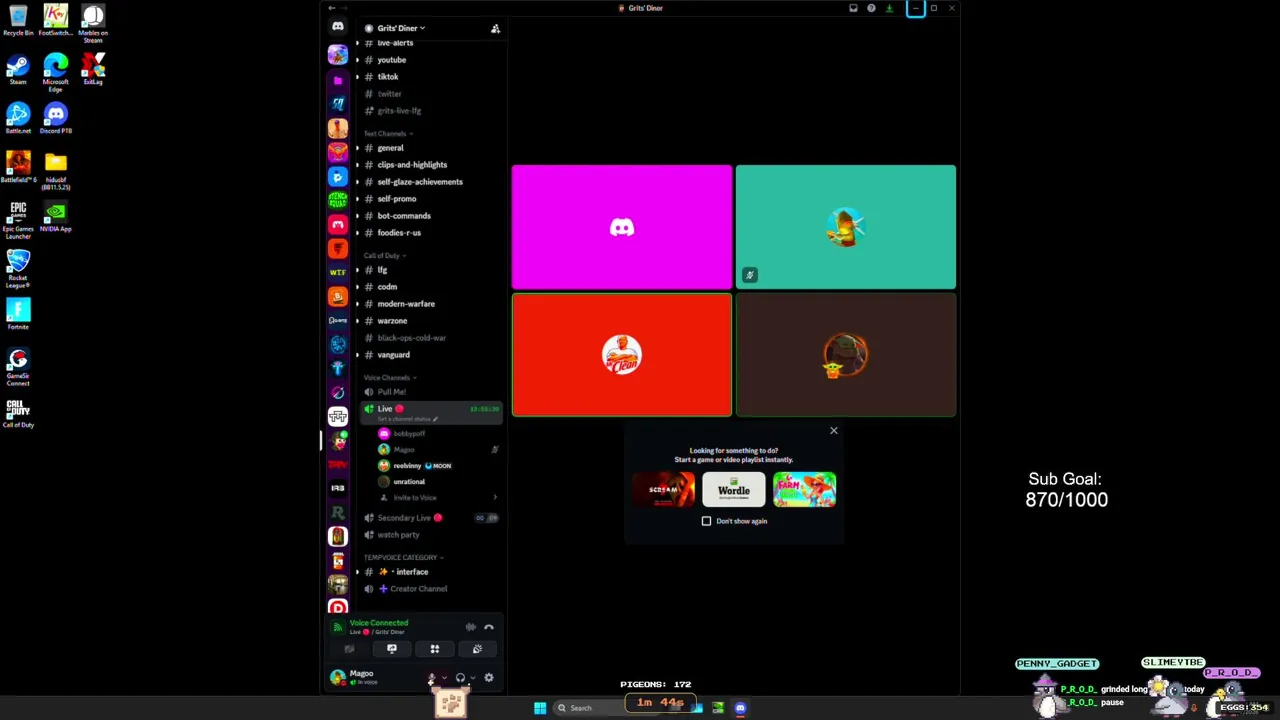The height and width of the screenshot is (720, 1280).
Task: Open Fortnite desktop shortcut
Action: point(18,314)
